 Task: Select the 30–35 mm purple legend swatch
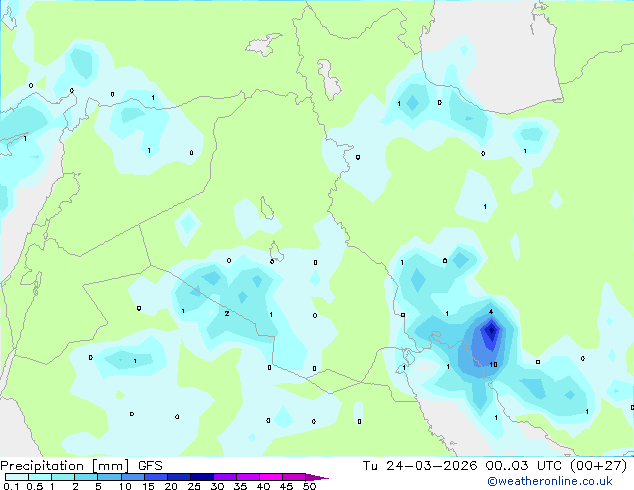coord(224,477)
